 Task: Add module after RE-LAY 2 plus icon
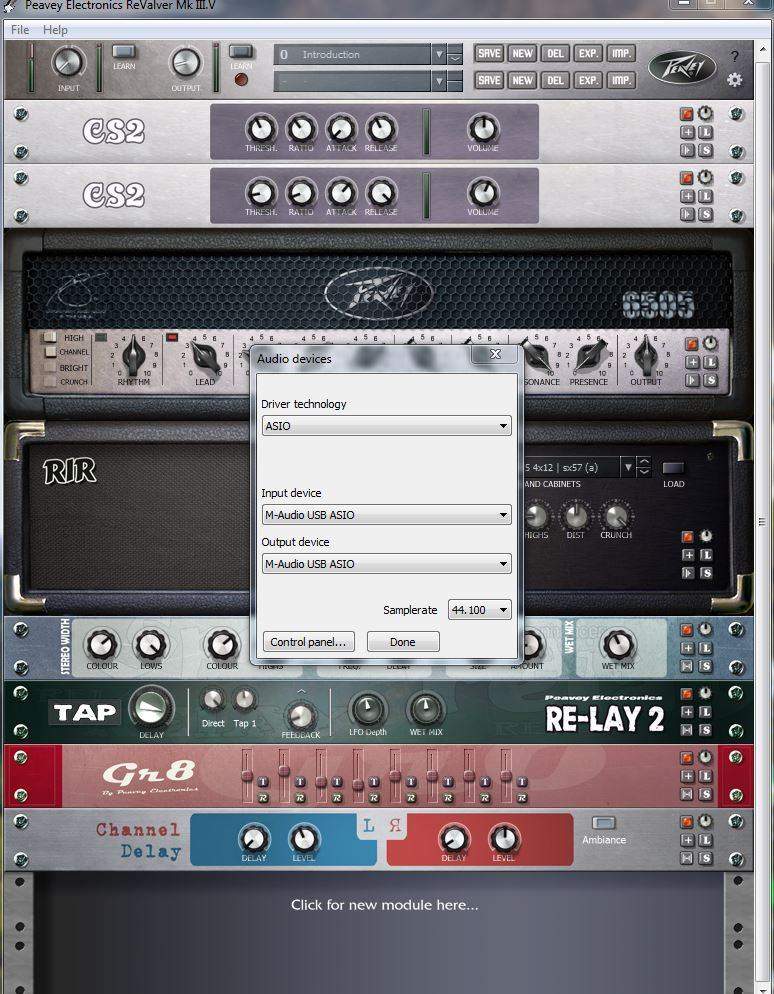(x=688, y=713)
